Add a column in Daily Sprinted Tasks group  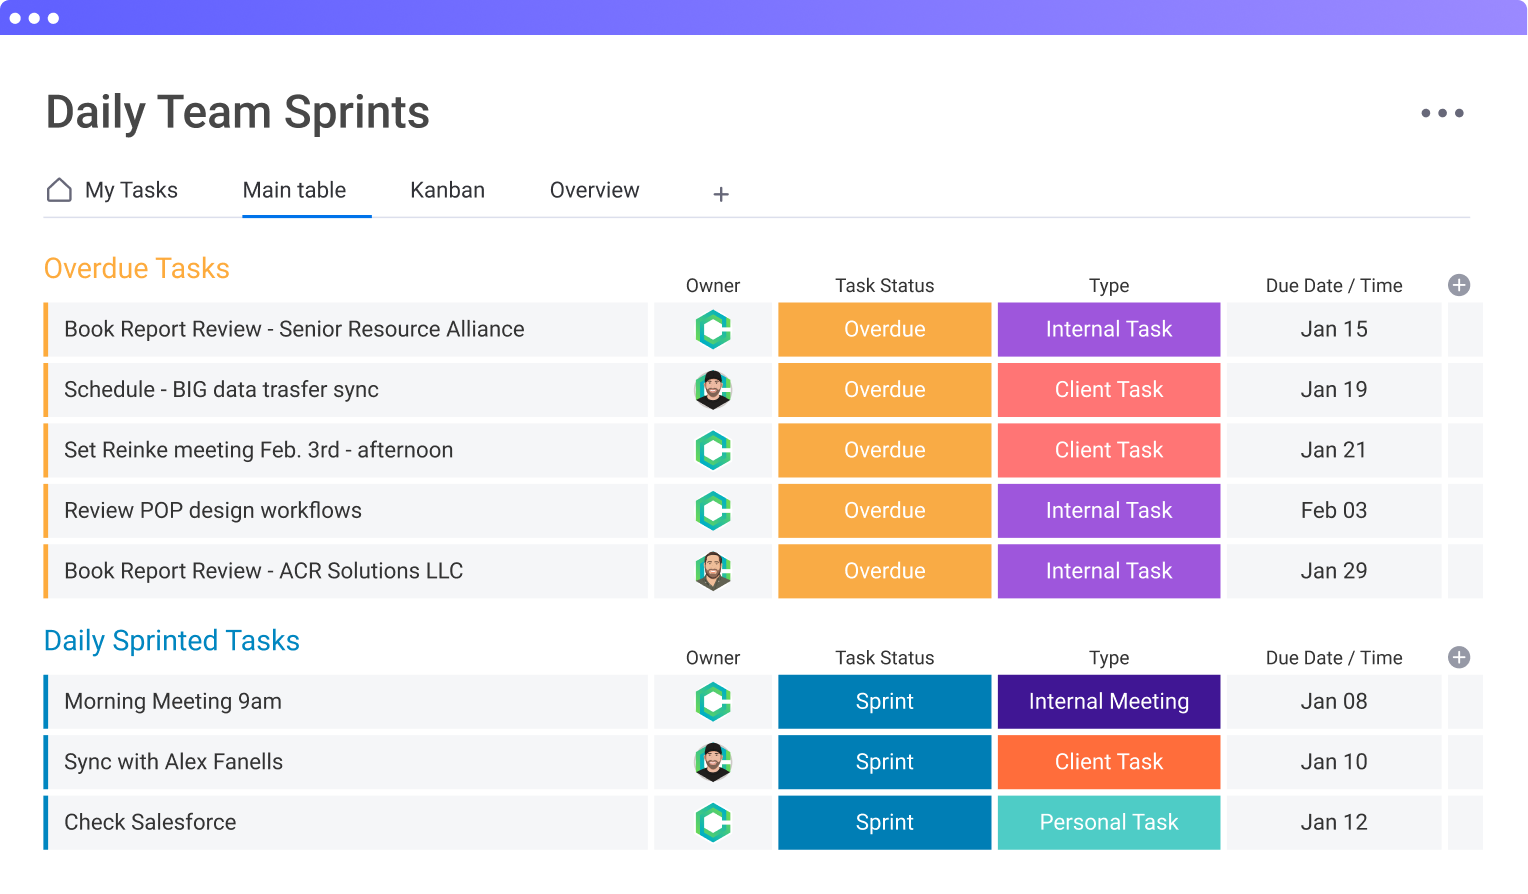click(x=1458, y=657)
